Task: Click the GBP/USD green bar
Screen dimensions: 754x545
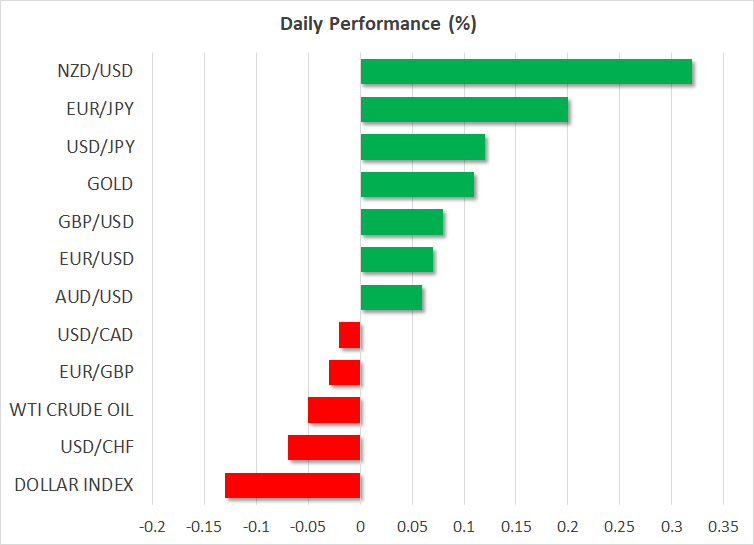Action: 401,222
